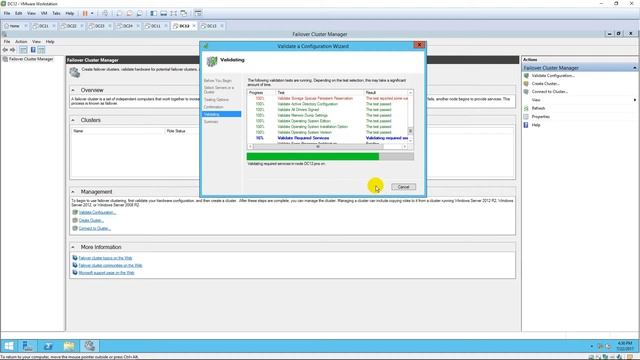Open Action menu in Failover Cluster Manager

click(x=21, y=42)
